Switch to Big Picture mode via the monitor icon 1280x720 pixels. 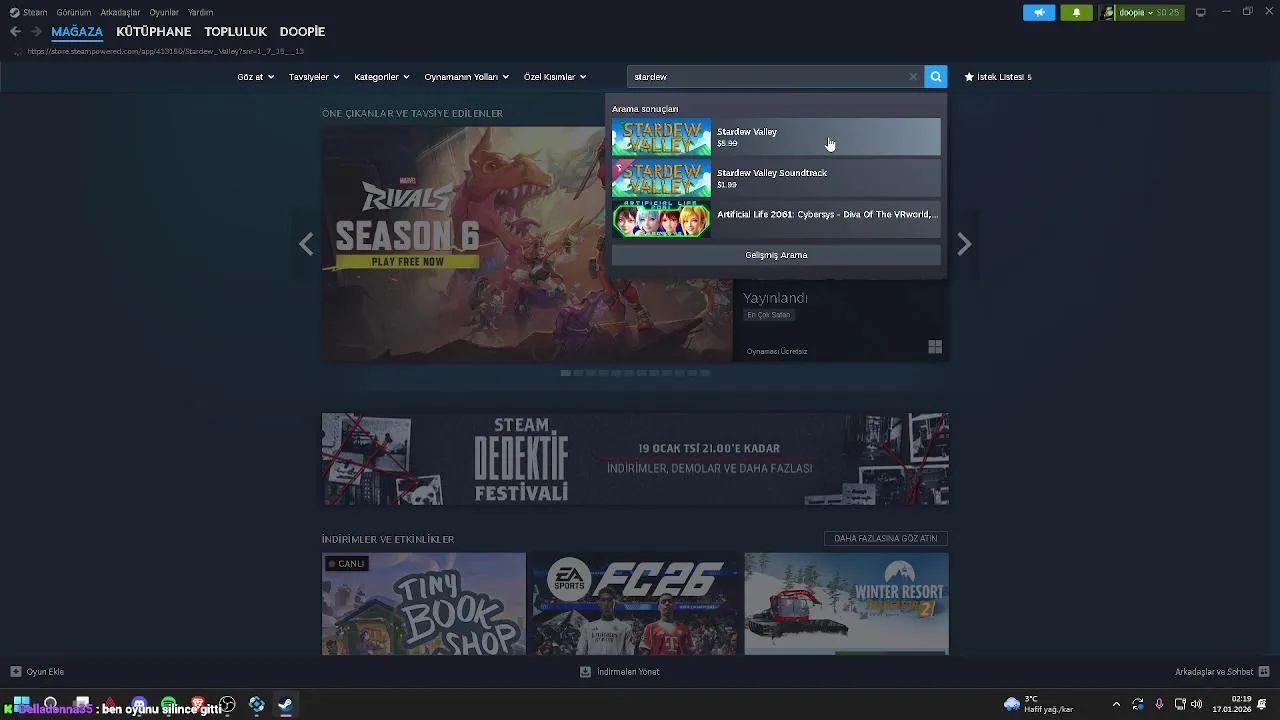(1201, 12)
